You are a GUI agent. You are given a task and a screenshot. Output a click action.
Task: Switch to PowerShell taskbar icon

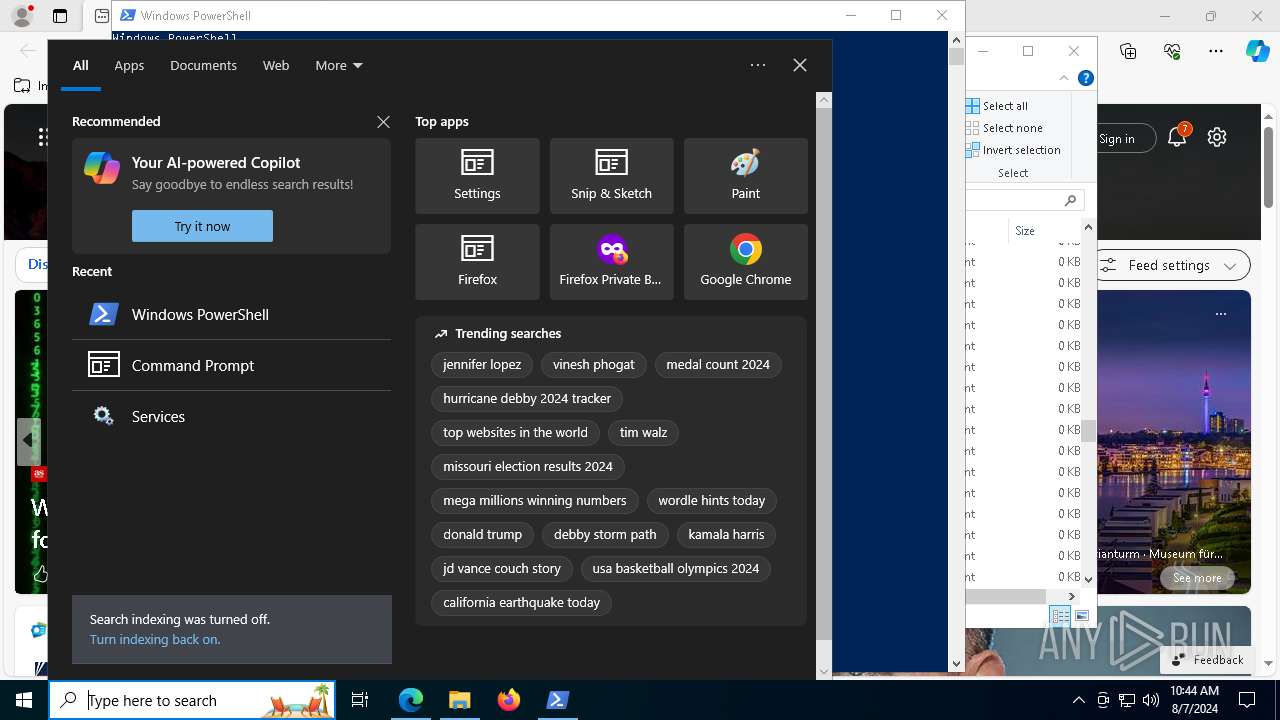pos(558,700)
